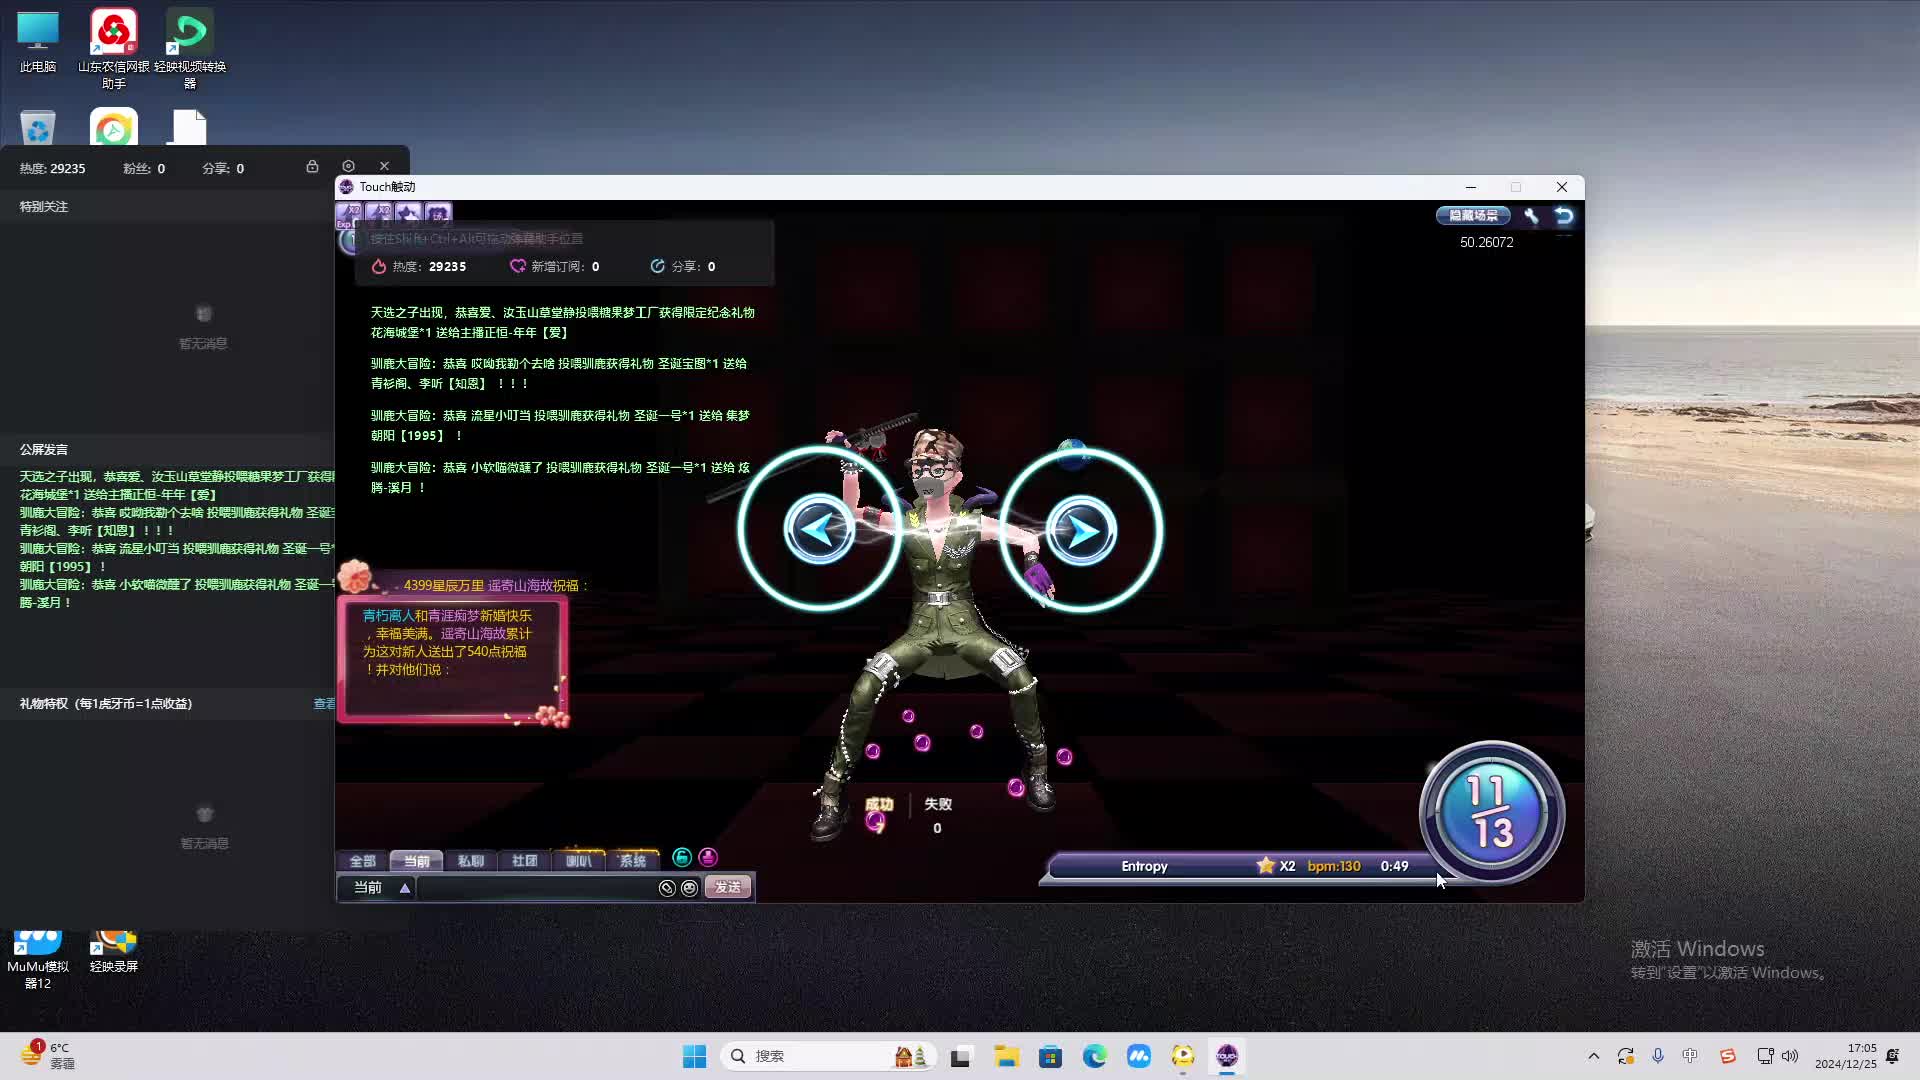Click the Entropy song progress bar
The height and width of the screenshot is (1080, 1920).
pos(1240,867)
